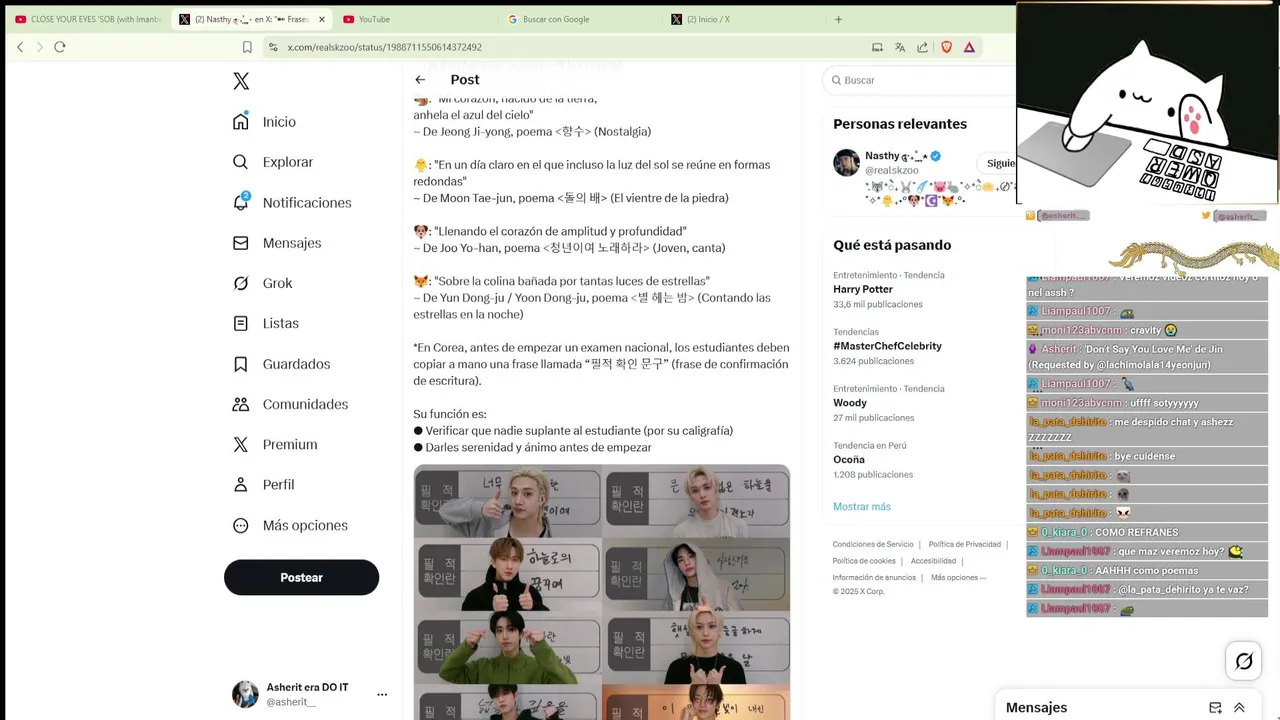
Task: Open Accesibilidad footer link
Action: pos(933,561)
